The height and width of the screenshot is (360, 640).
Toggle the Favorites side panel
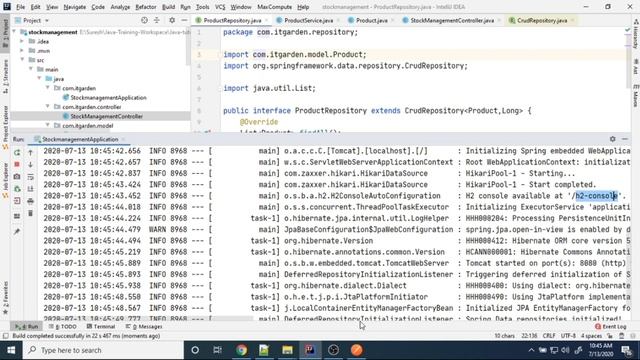pyautogui.click(x=5, y=298)
